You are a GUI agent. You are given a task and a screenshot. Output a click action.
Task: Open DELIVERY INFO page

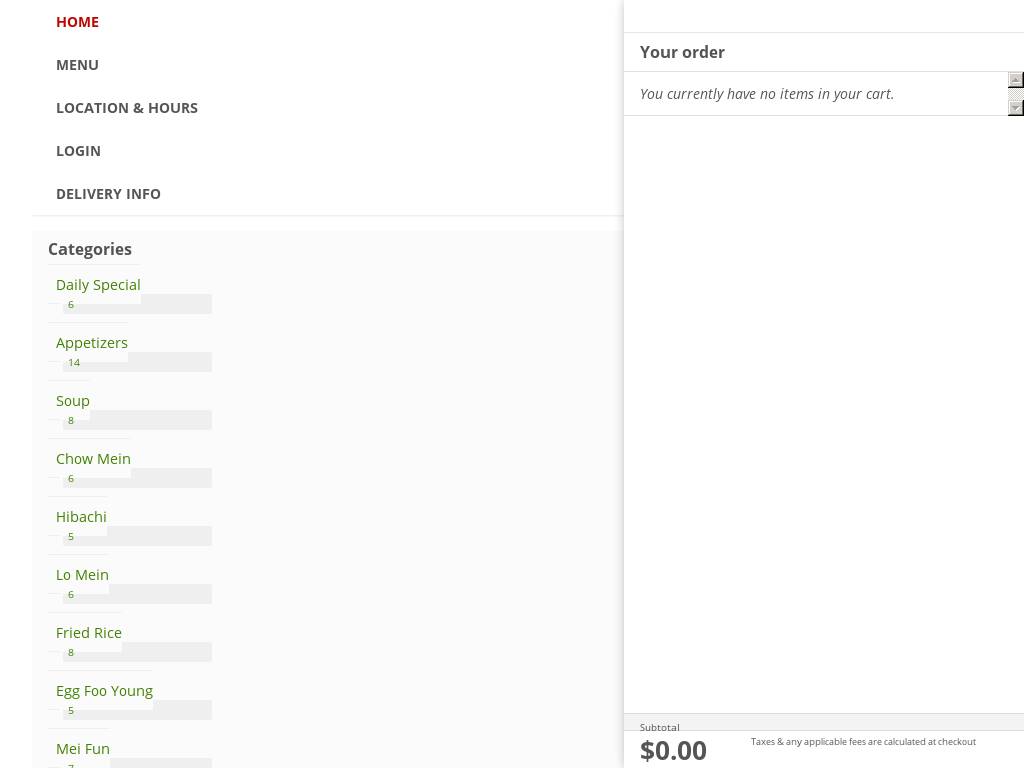point(108,194)
